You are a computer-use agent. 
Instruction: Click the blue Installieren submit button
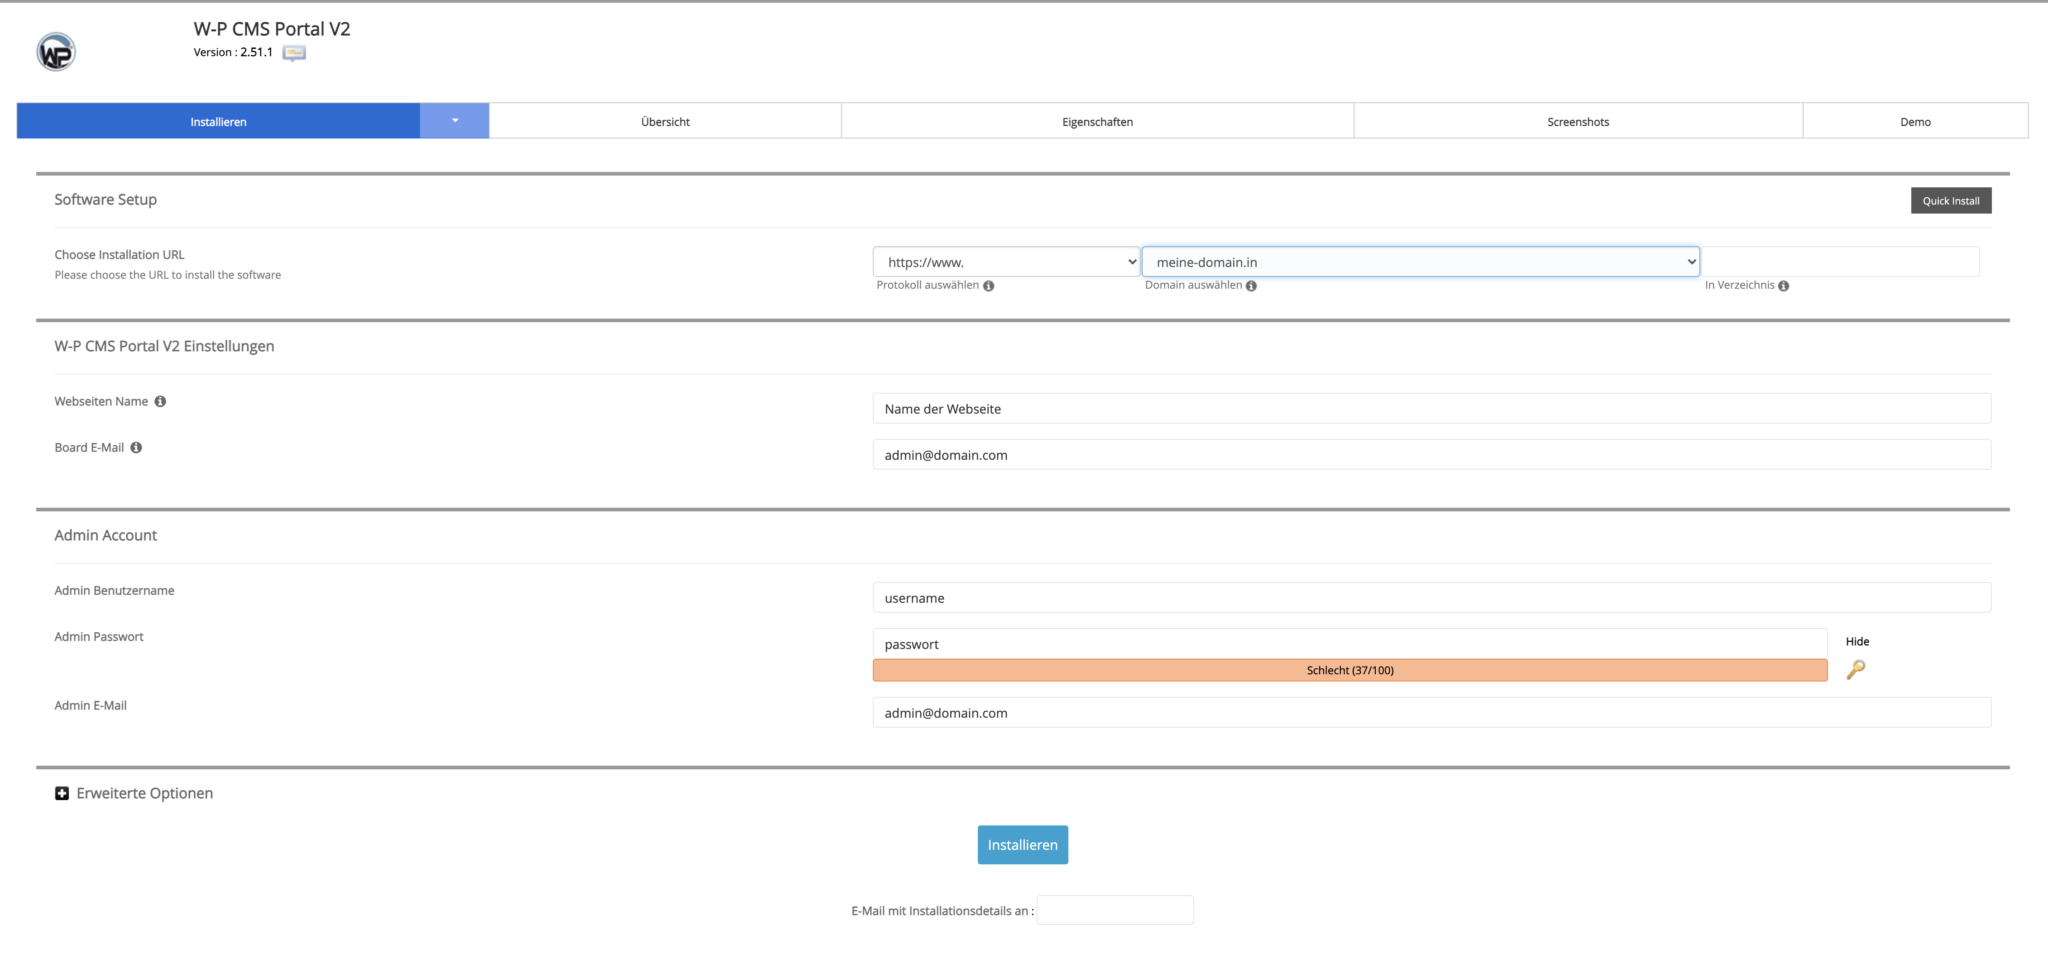pos(1022,845)
